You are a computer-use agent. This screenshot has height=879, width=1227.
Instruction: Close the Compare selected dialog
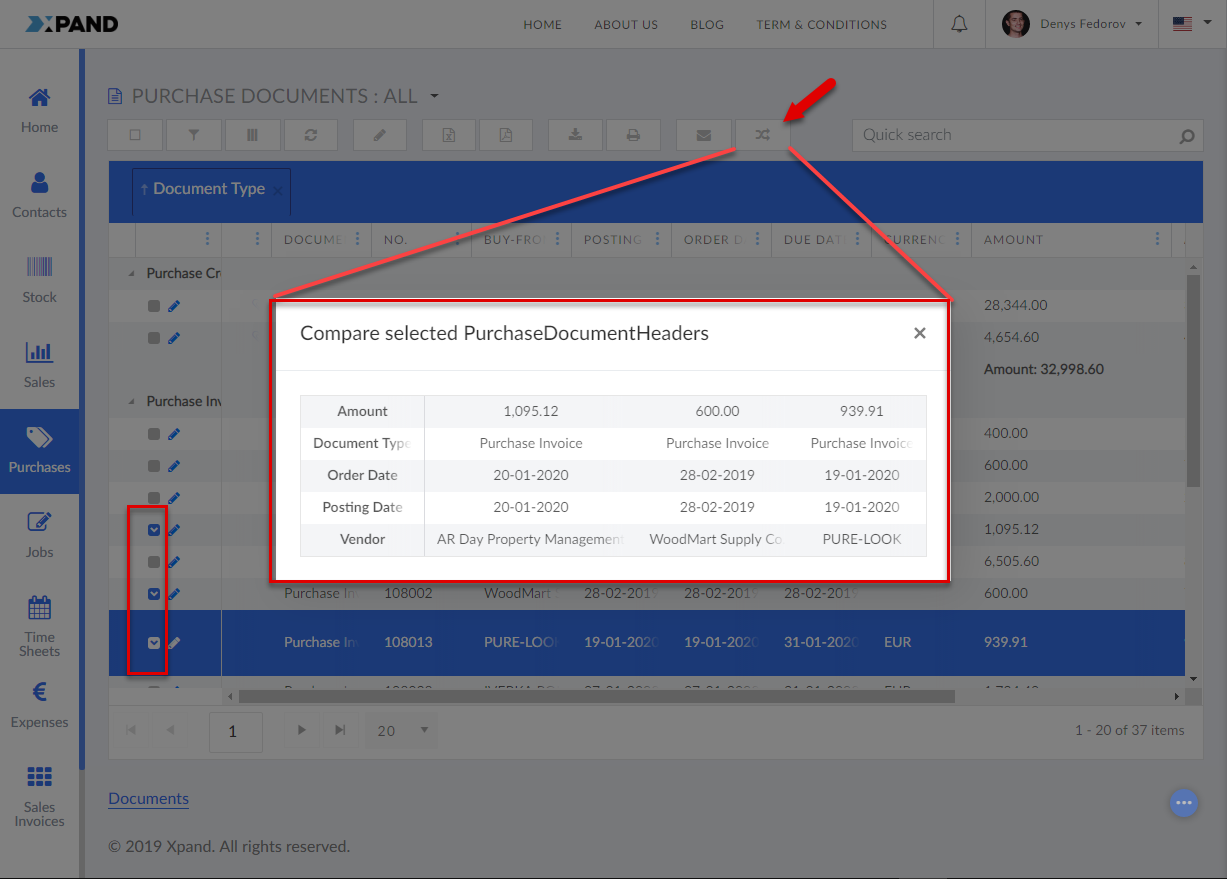(x=919, y=333)
